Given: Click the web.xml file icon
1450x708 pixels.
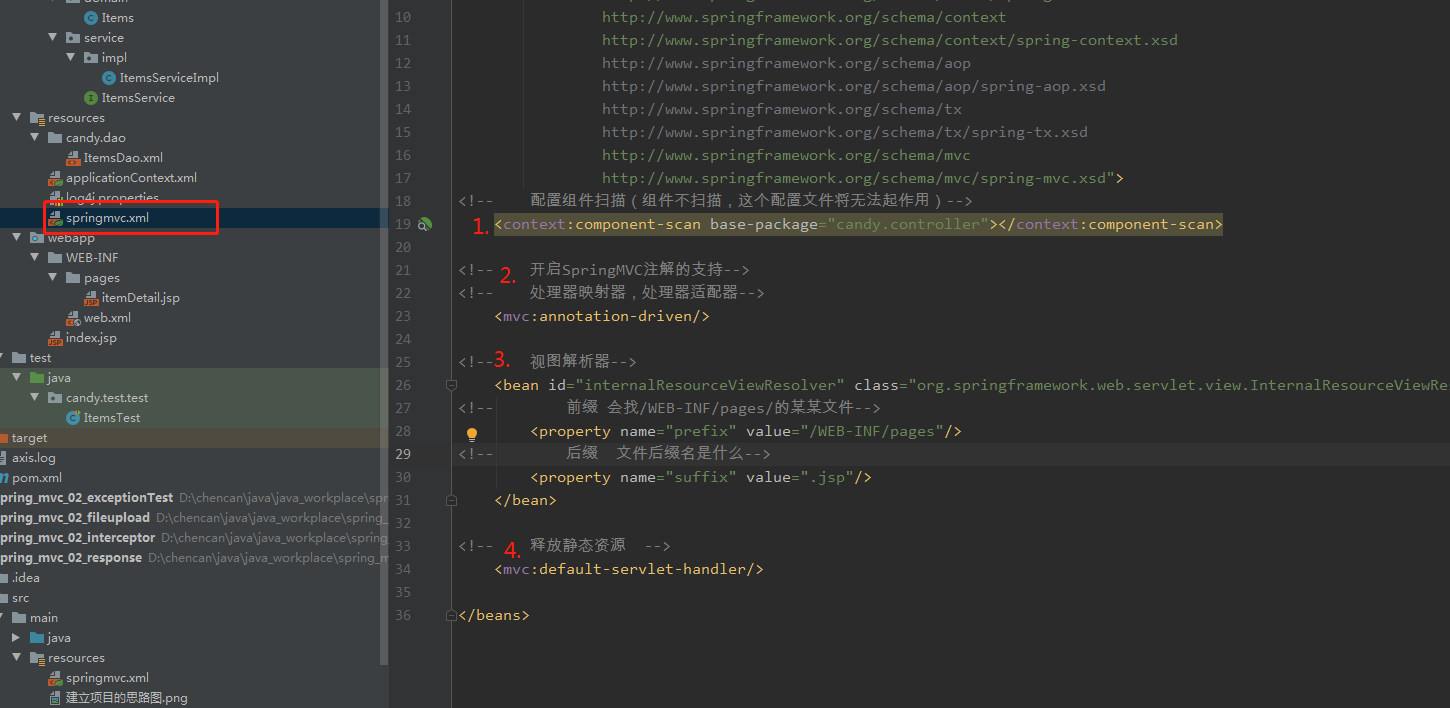Looking at the screenshot, I should (x=74, y=318).
